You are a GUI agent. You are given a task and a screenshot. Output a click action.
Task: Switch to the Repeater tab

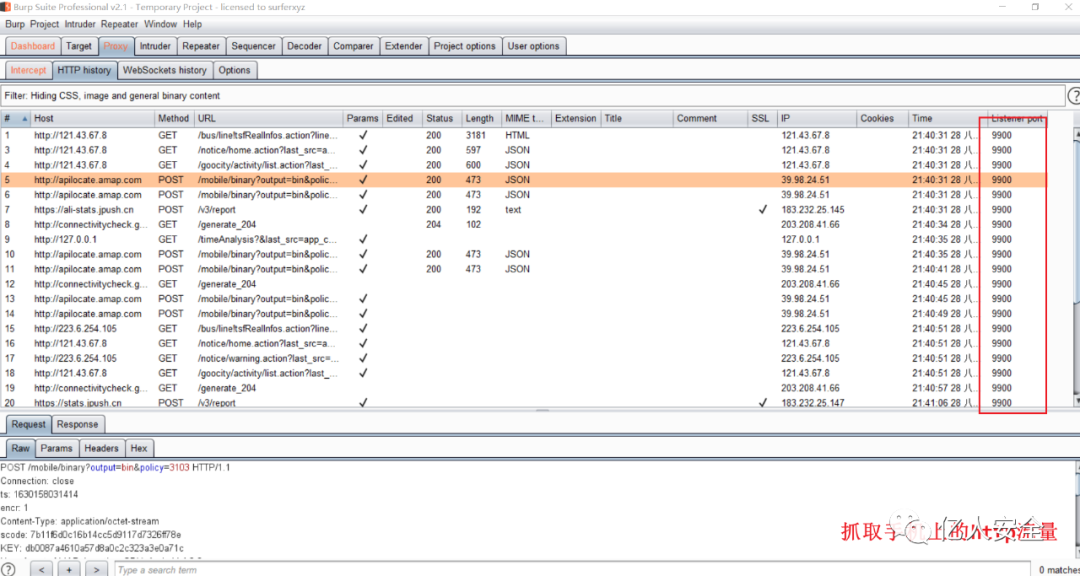coord(200,46)
